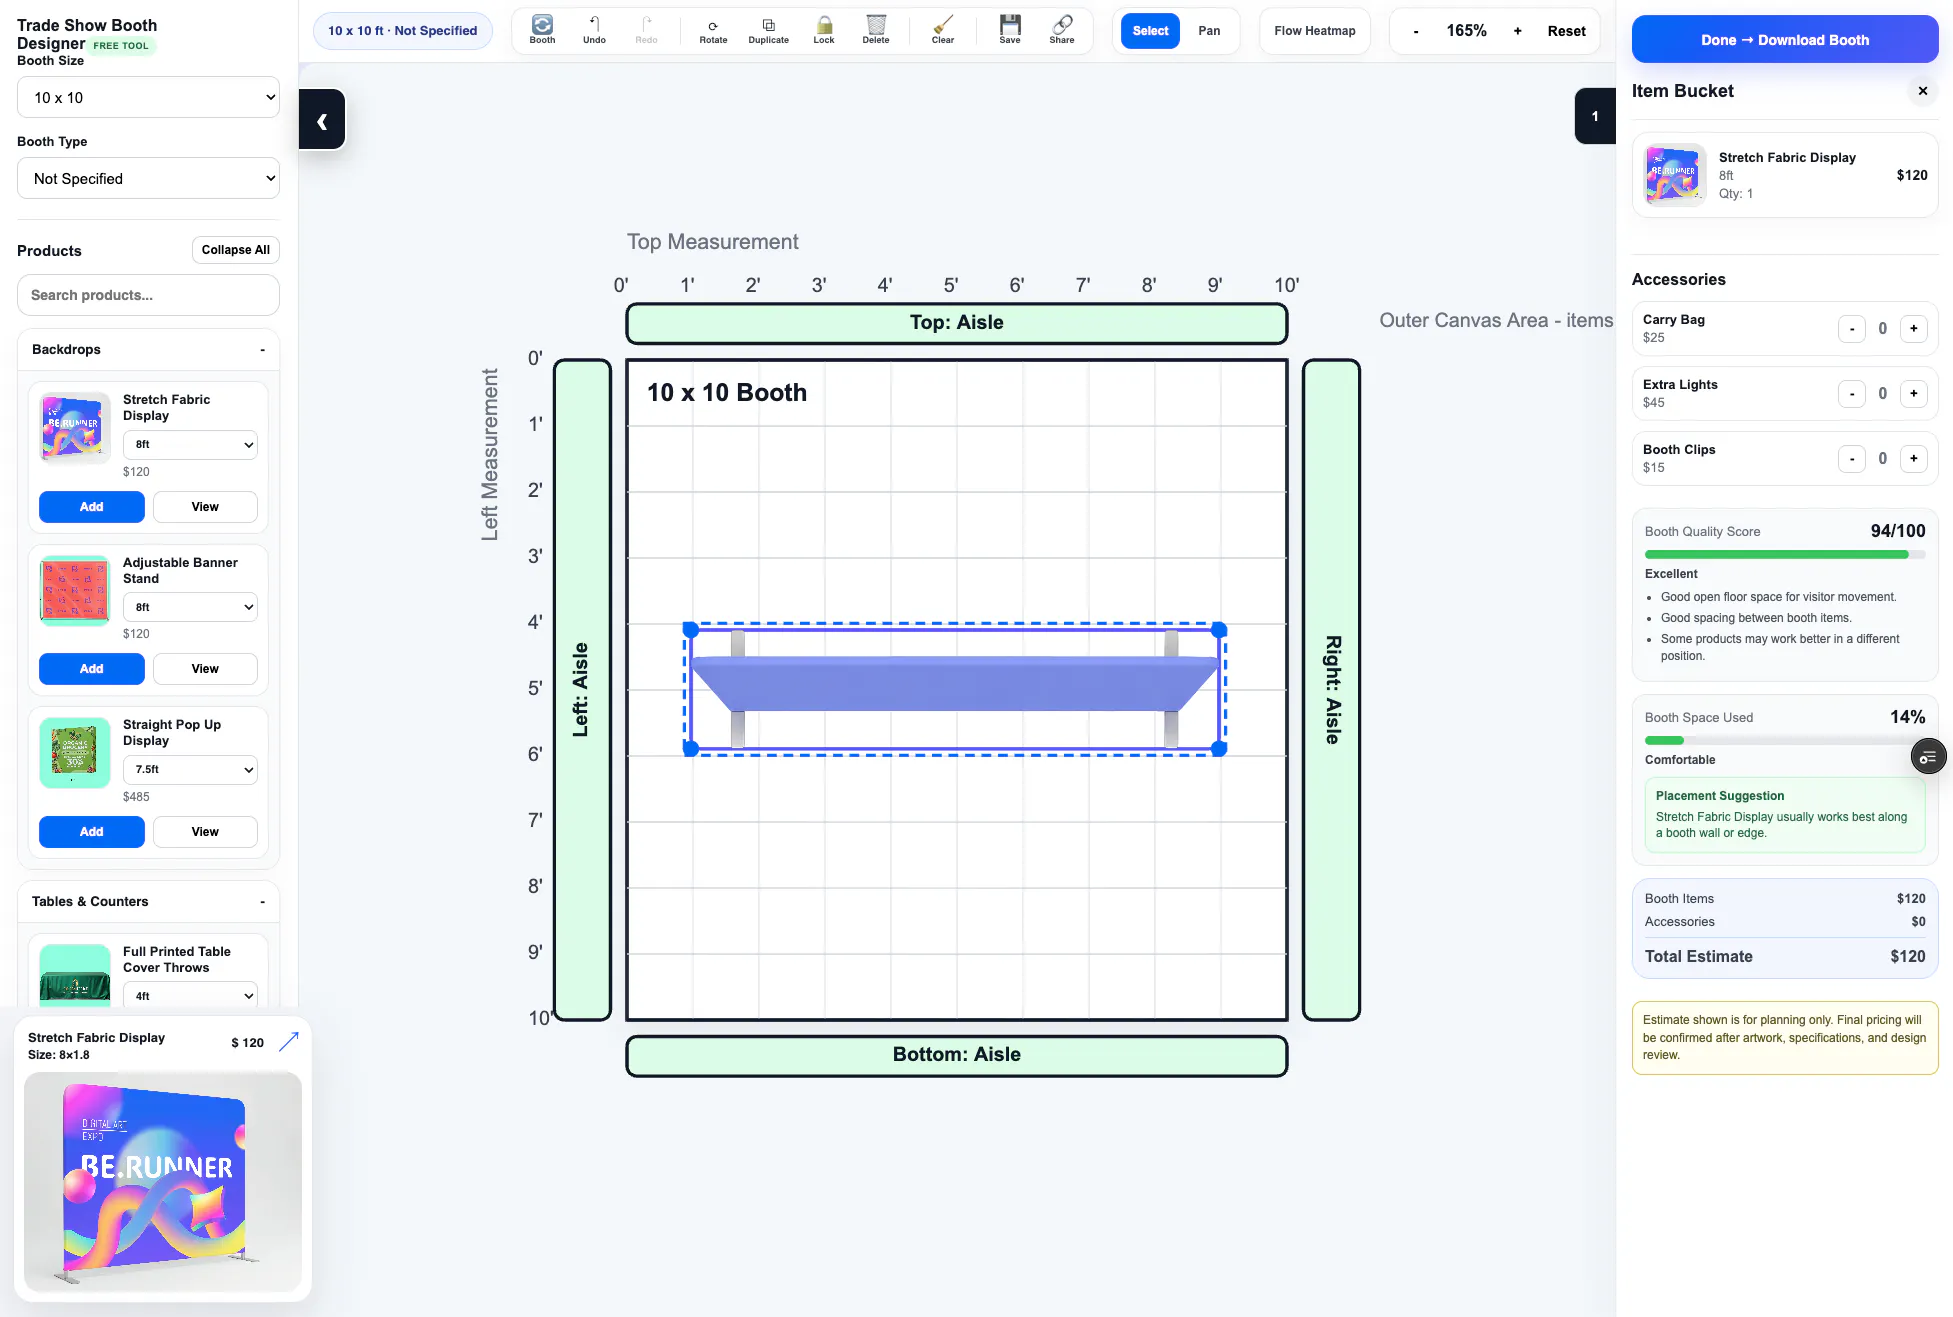Open Adjustable Banner Stand size dropdown
This screenshot has height=1317, width=1953.
pyautogui.click(x=190, y=607)
